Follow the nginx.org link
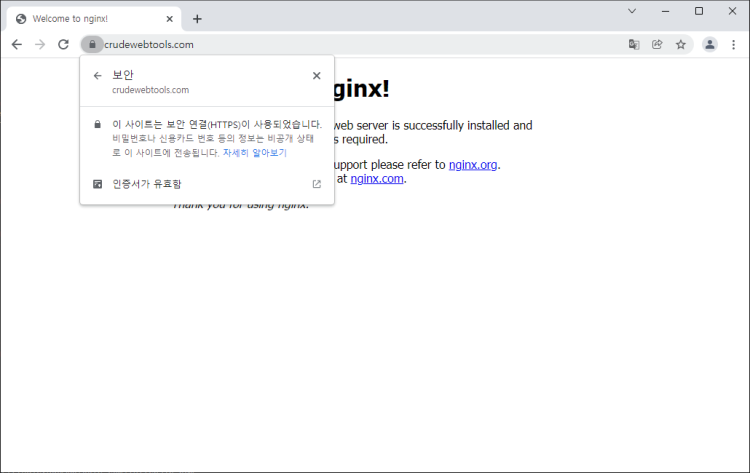Screen dimensions: 750x473 coord(472,165)
